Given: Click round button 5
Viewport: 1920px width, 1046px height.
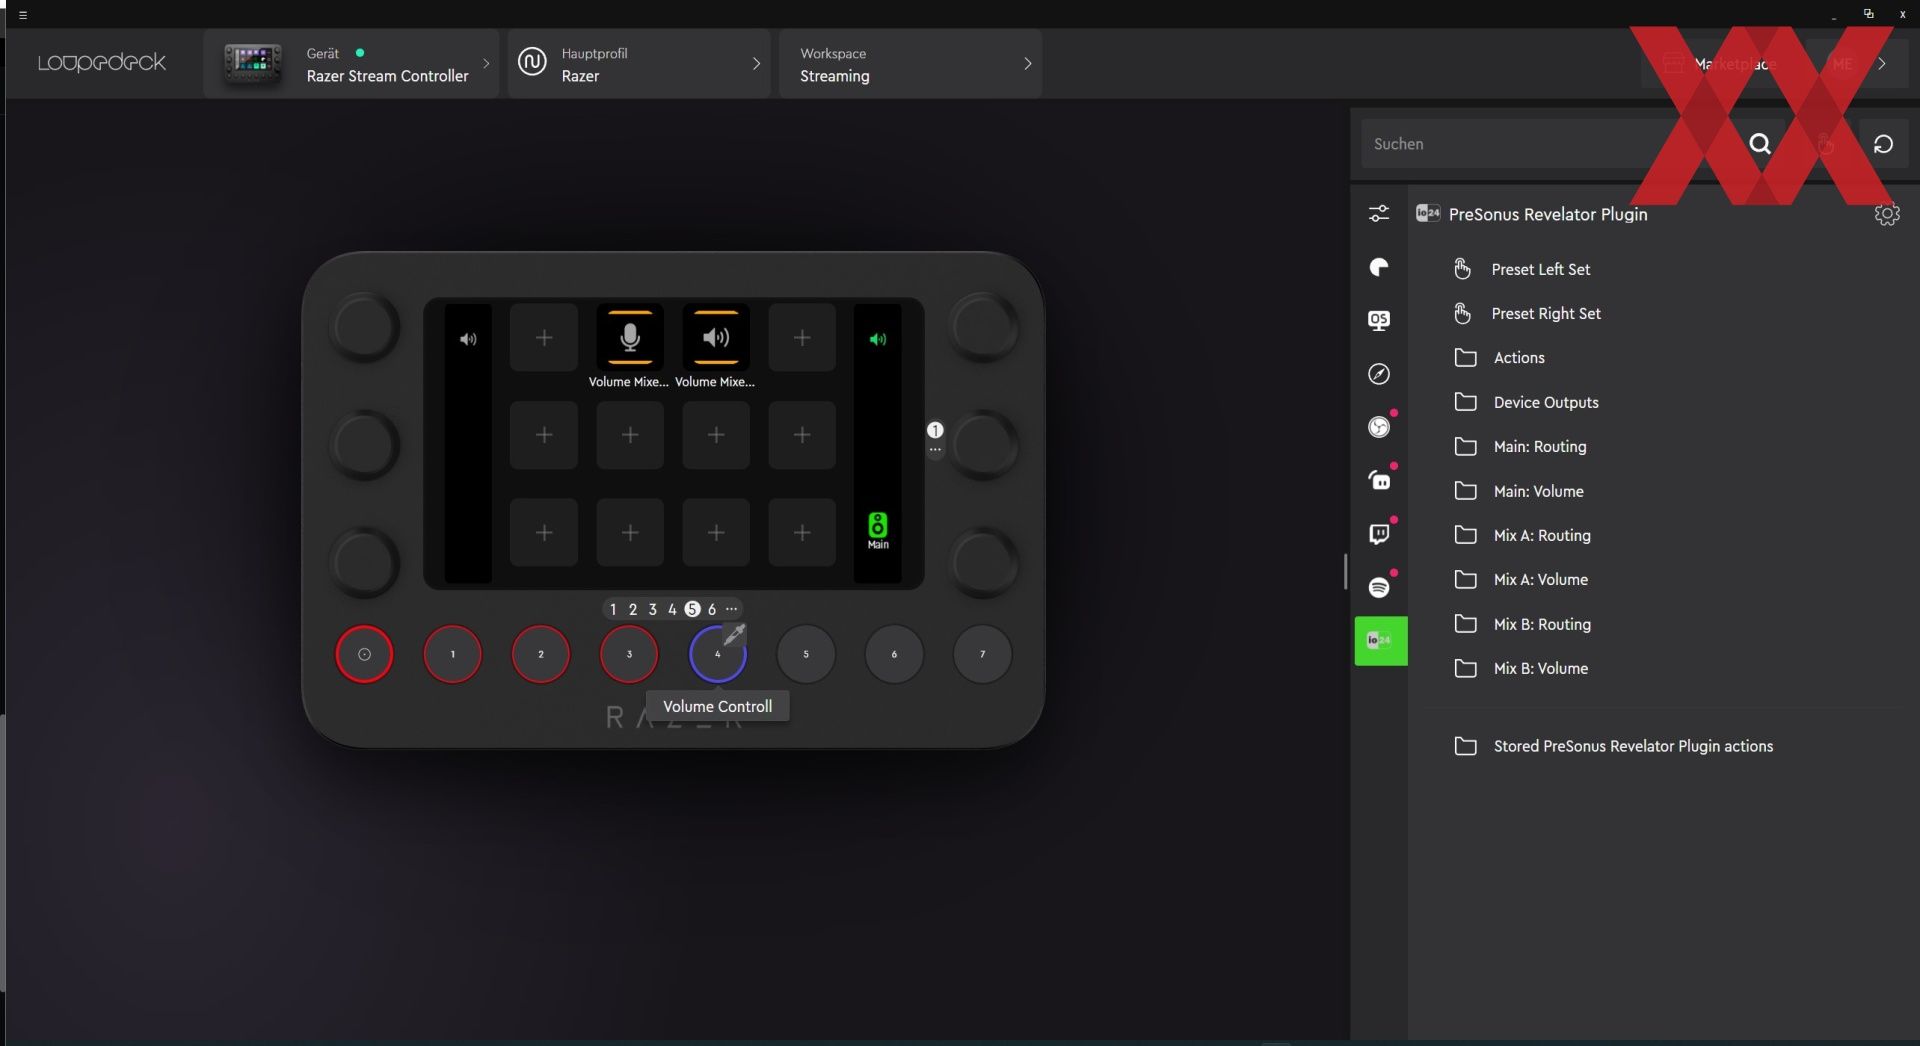Looking at the screenshot, I should 806,654.
